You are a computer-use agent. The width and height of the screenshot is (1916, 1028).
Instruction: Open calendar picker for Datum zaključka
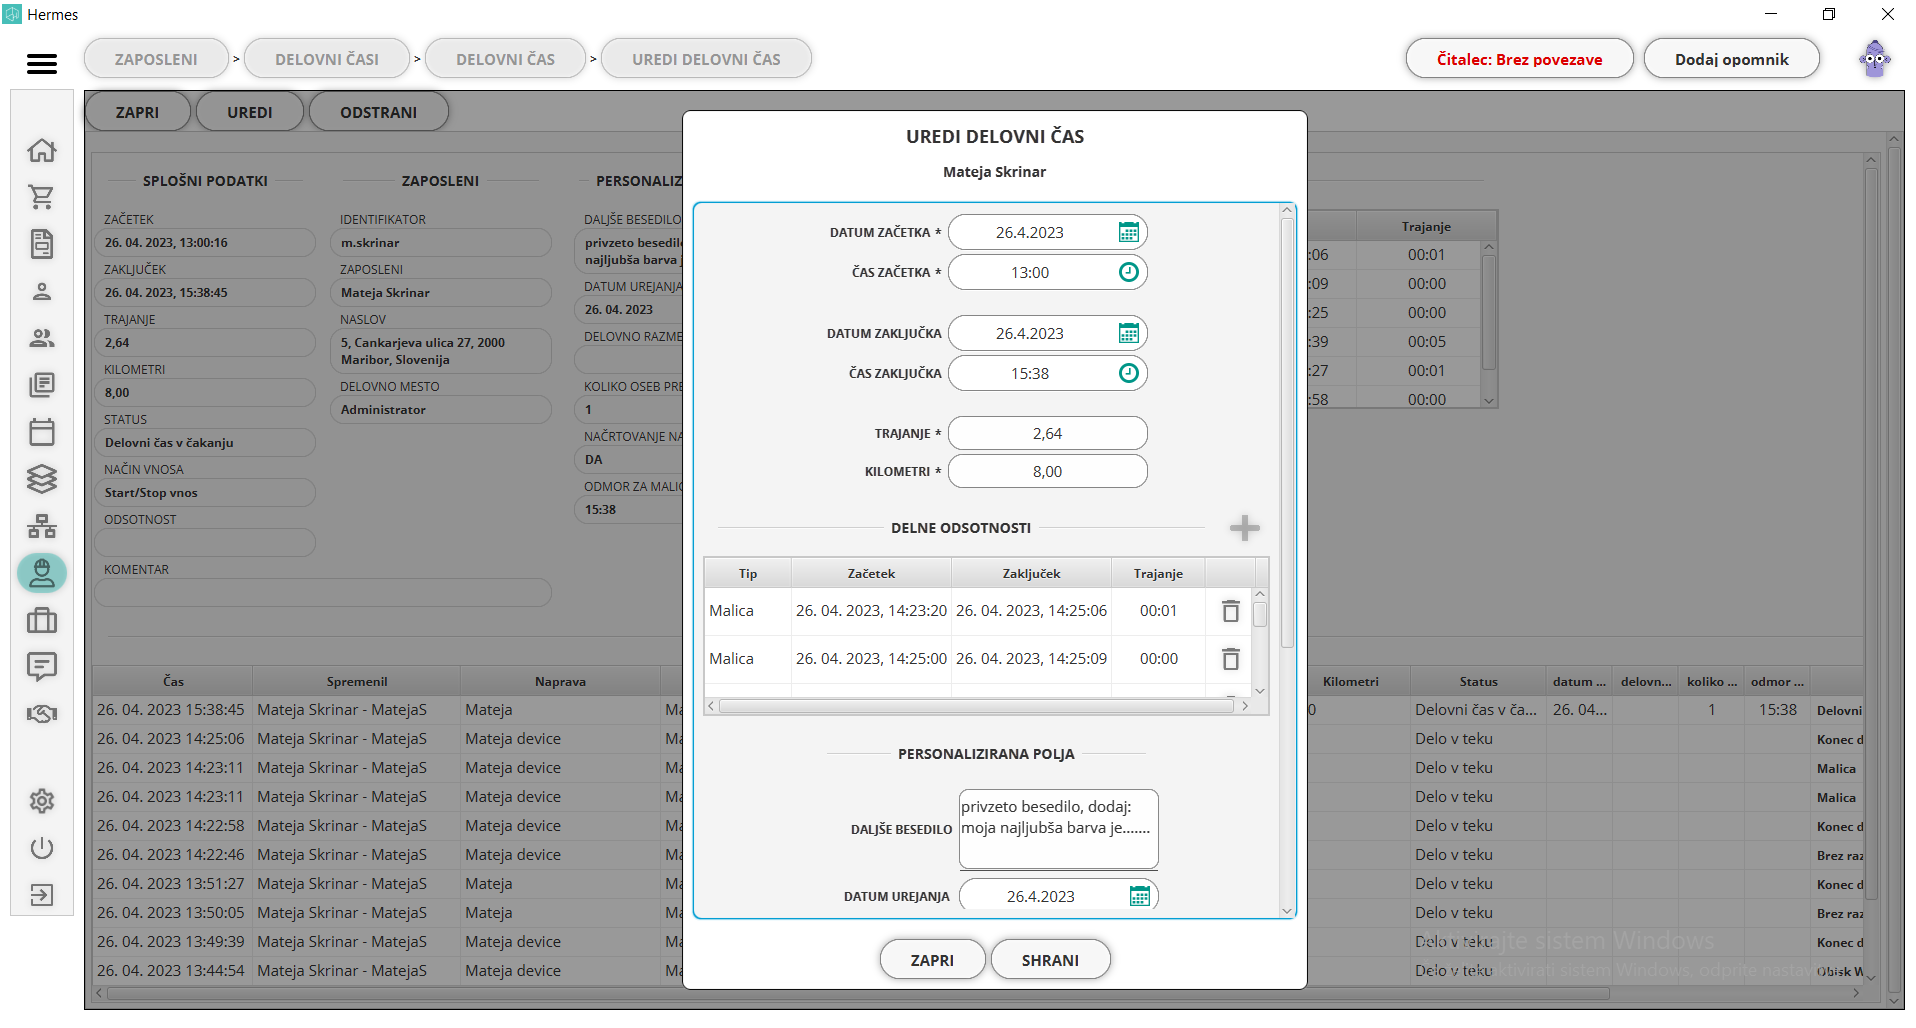pos(1128,333)
